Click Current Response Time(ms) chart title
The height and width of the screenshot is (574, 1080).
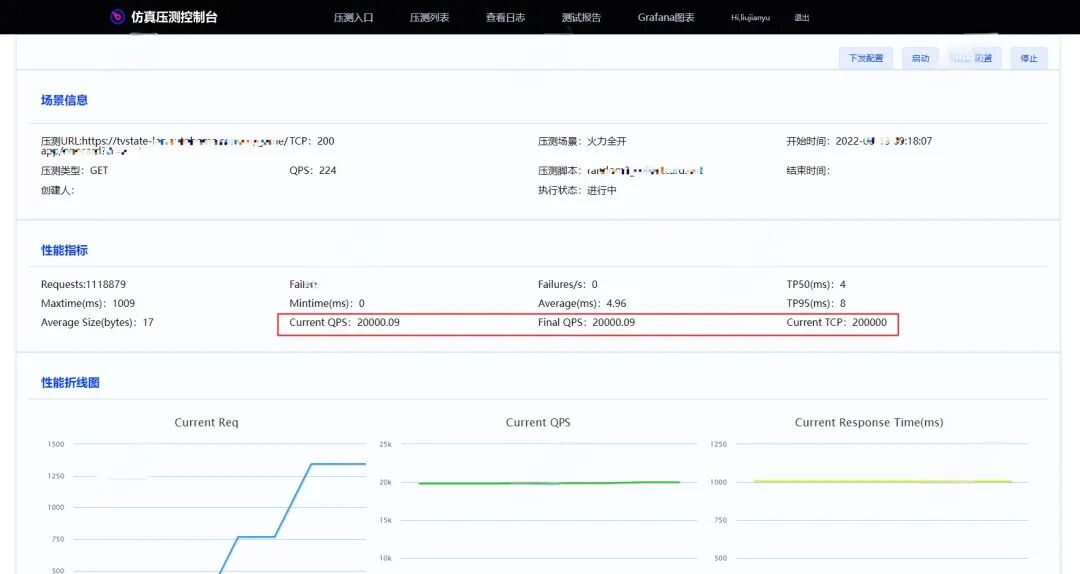[x=869, y=422]
